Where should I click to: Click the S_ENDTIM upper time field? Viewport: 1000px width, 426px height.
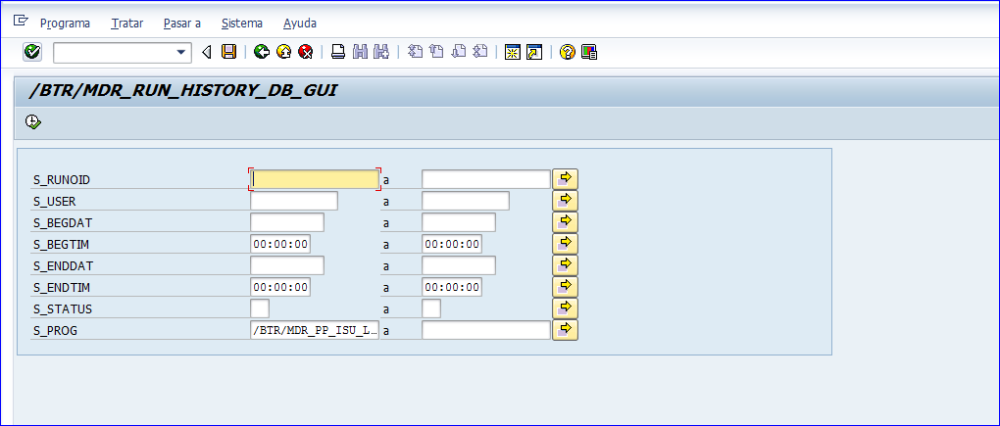pos(452,287)
